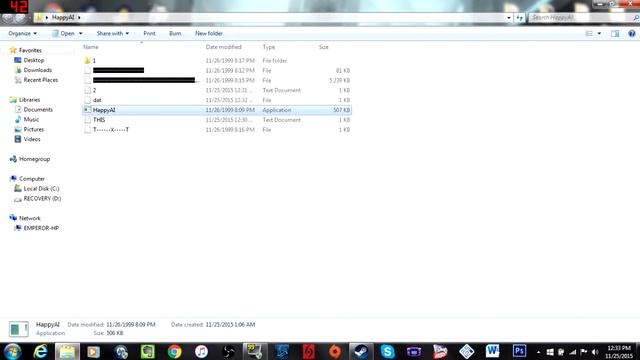Screen dimensions: 640x360
Task: Click the change view icon
Action: (x=589, y=33)
